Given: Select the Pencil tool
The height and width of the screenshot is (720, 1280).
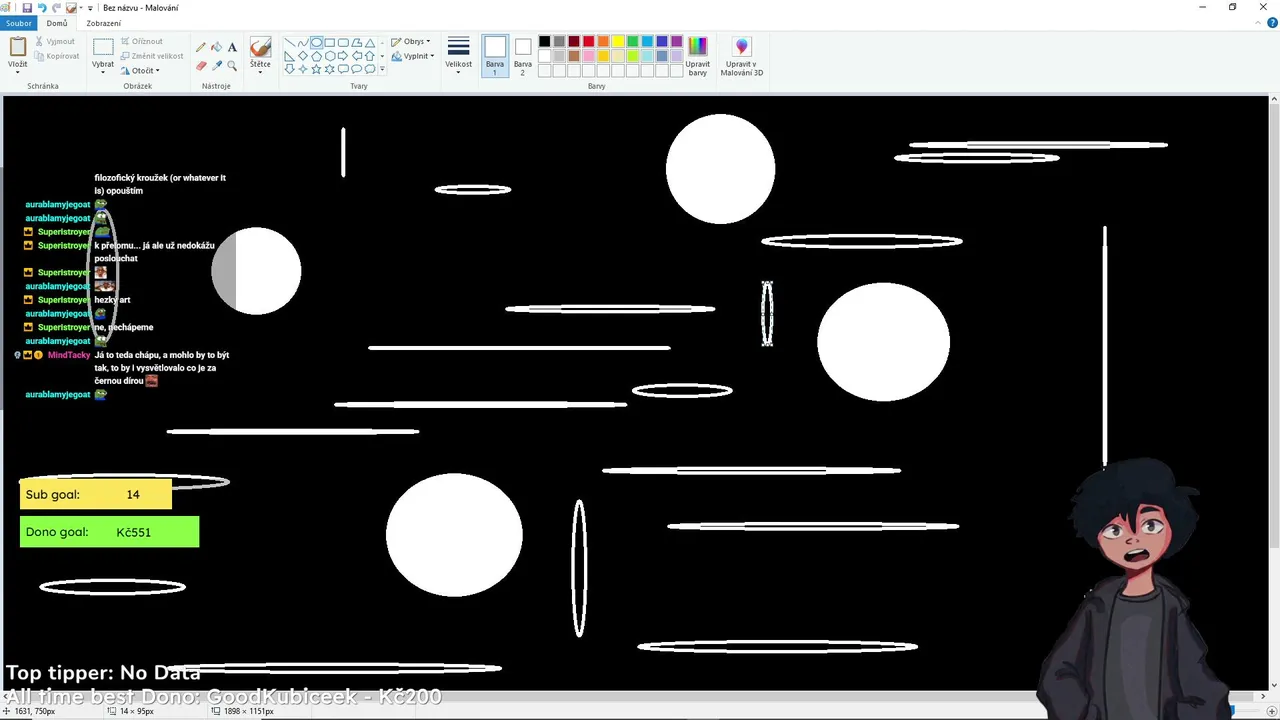Looking at the screenshot, I should (201, 47).
